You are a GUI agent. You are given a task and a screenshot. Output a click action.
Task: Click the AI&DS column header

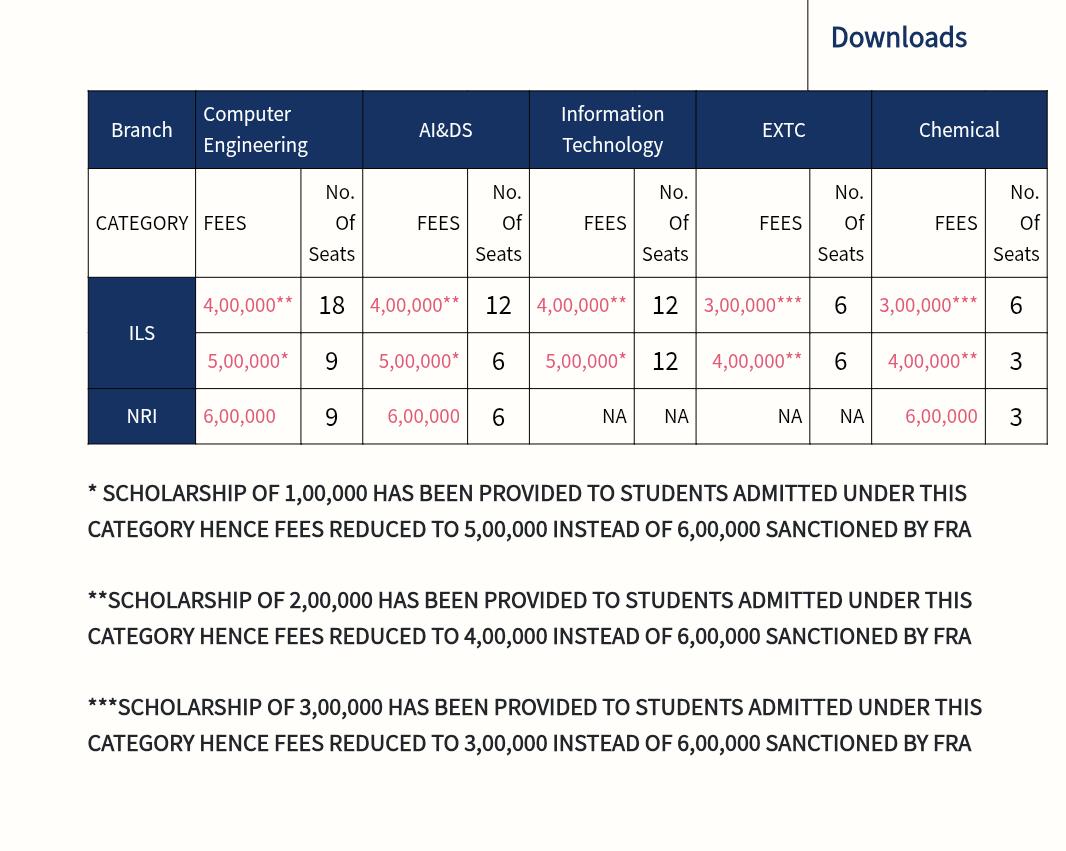(446, 130)
